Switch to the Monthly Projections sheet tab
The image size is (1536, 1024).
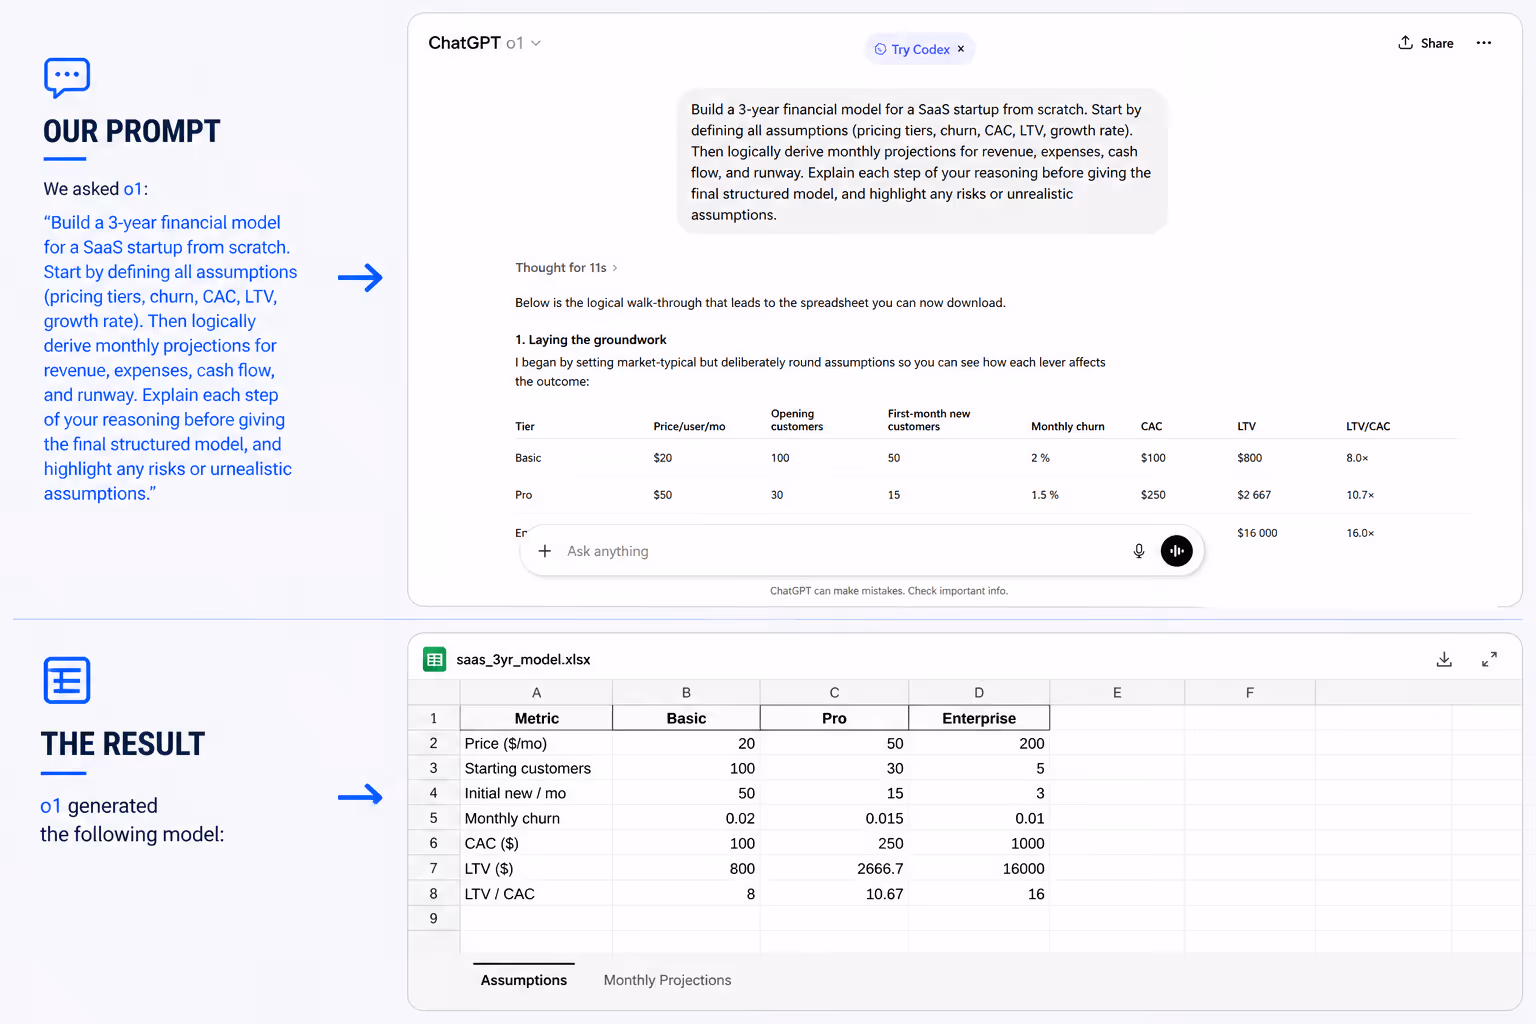[667, 980]
